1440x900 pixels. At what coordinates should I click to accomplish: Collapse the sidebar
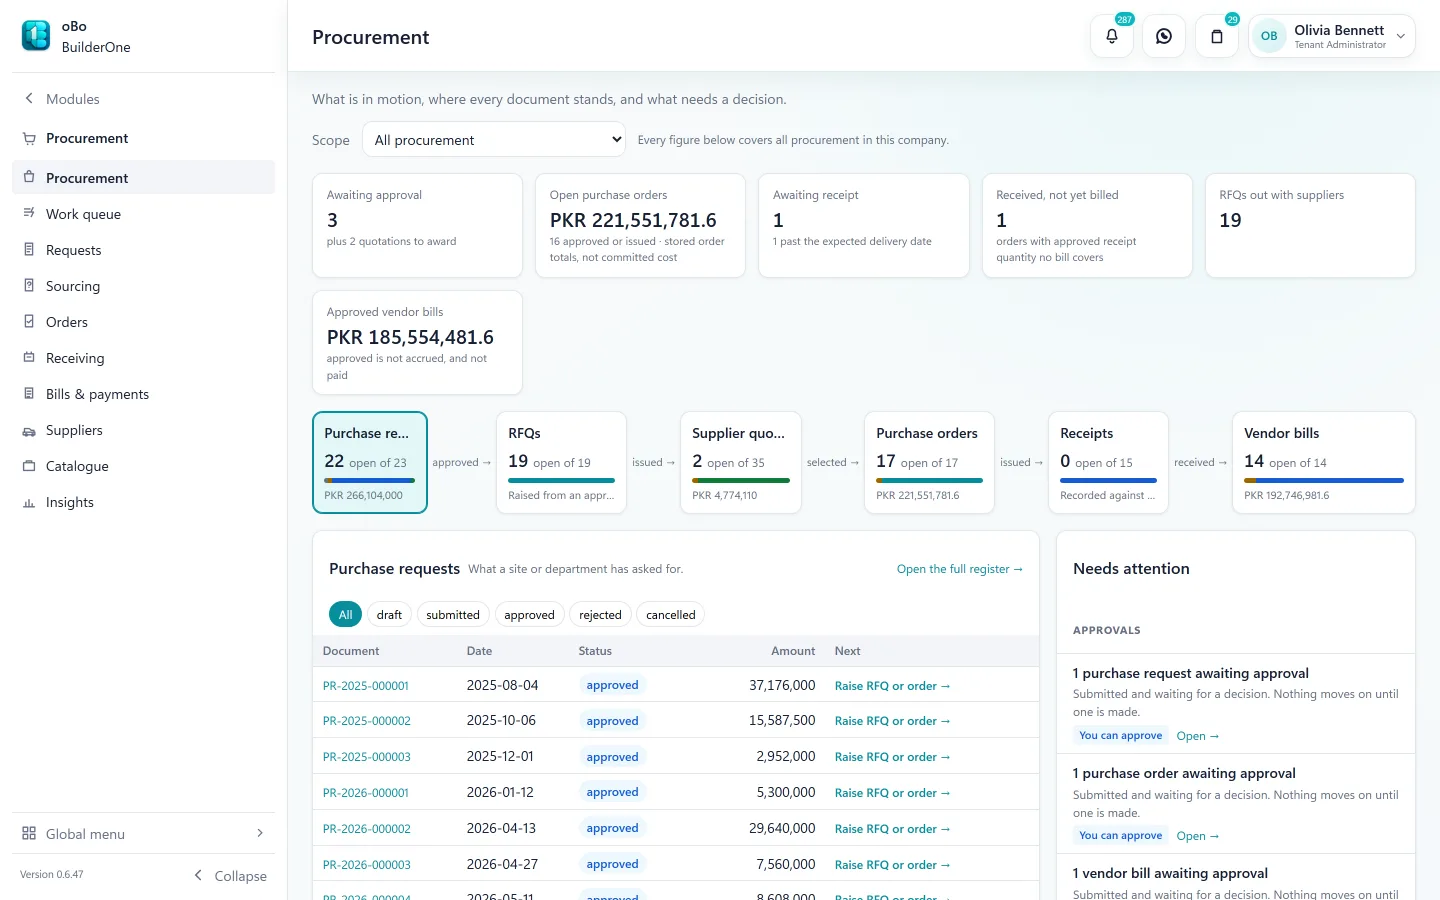[x=230, y=875]
